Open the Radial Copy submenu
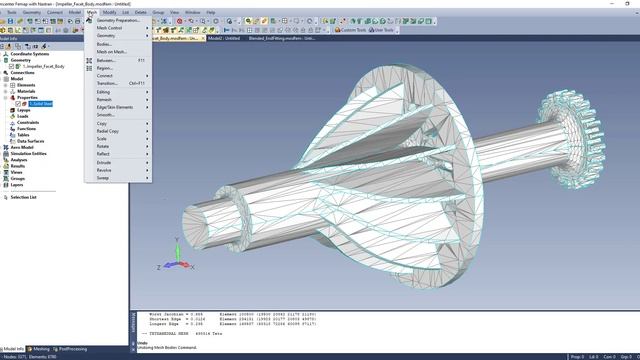Viewport: 640px width, 360px height. coord(118,131)
